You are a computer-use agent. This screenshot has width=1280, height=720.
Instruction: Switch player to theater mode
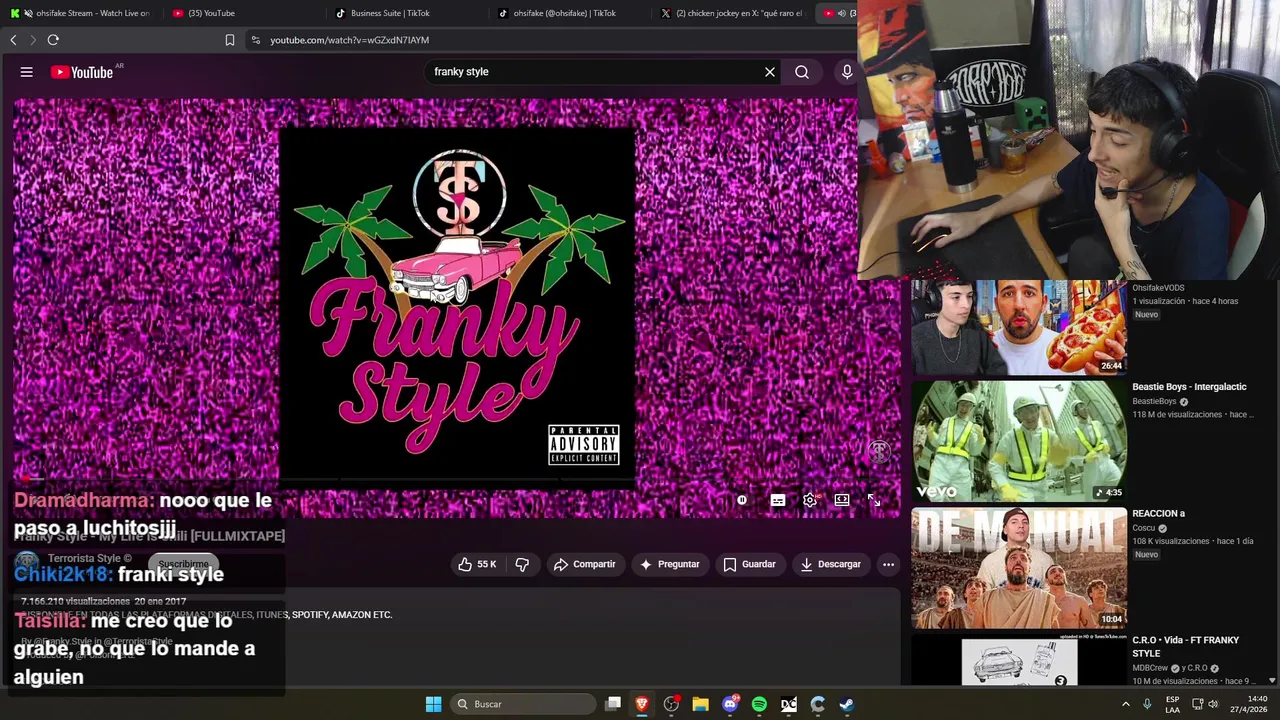(842, 500)
